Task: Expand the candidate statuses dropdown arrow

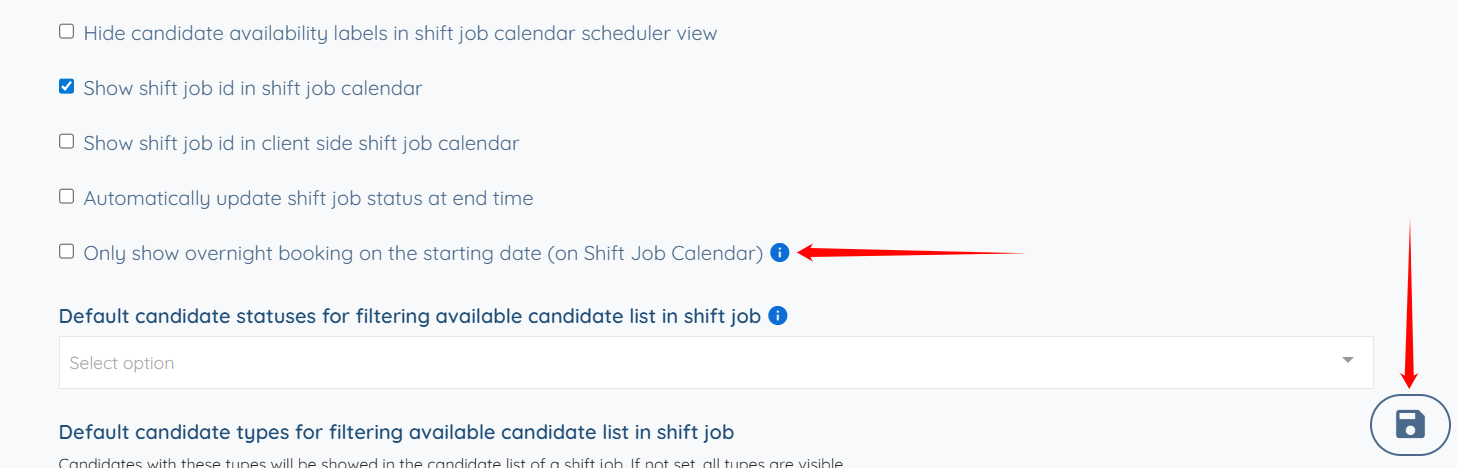Action: 1347,361
